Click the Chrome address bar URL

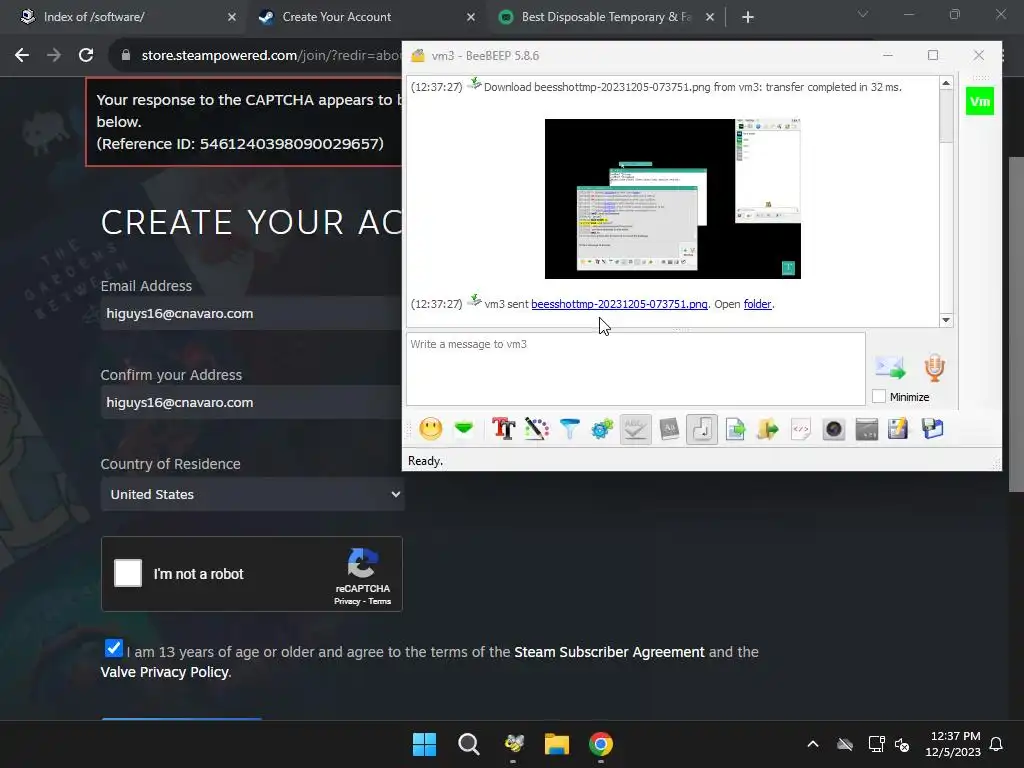(x=271, y=56)
